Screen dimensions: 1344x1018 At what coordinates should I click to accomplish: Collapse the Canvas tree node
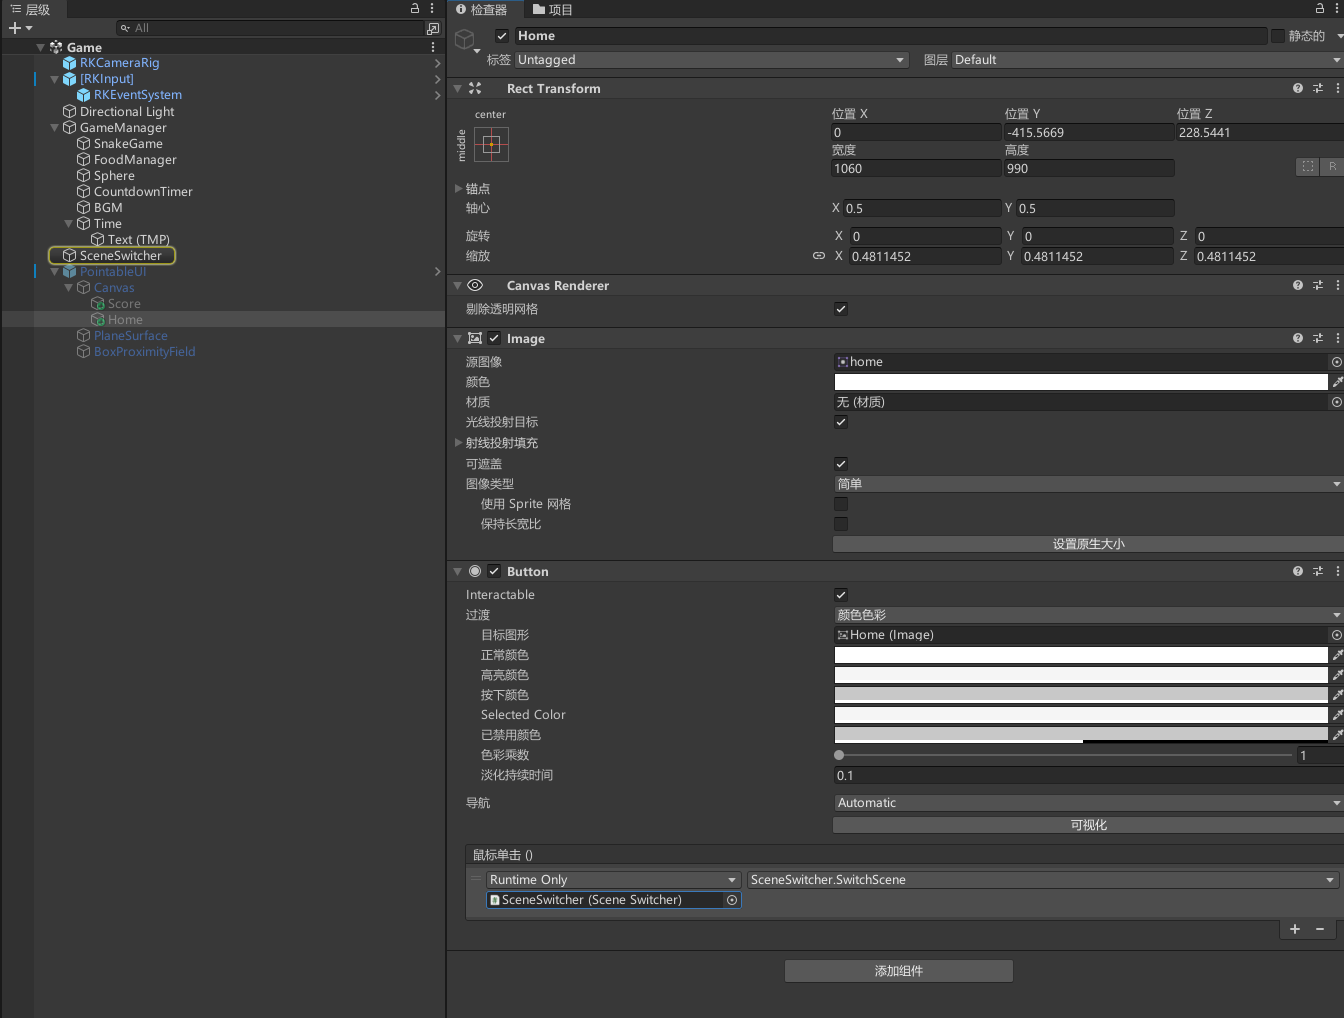click(x=68, y=288)
